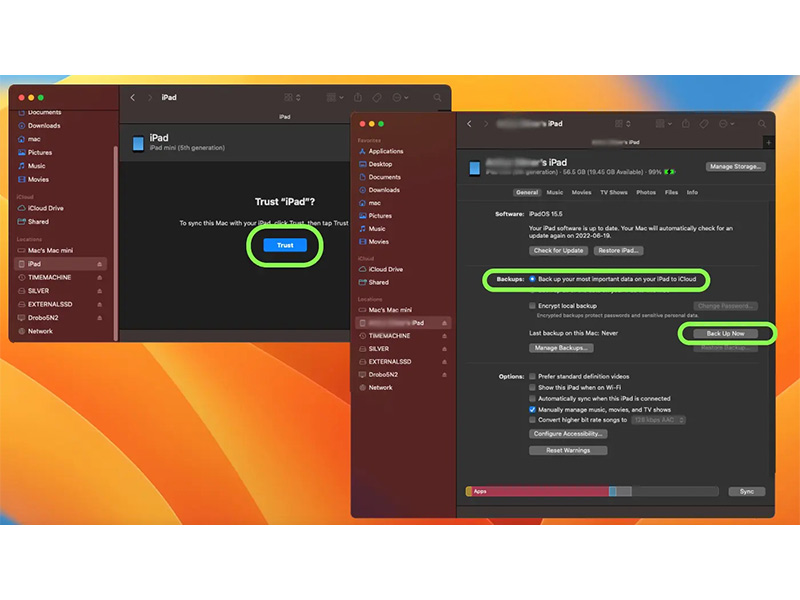Open Downloads in front Finder sidebar
Viewport: 800px width, 600px height.
coord(384,190)
